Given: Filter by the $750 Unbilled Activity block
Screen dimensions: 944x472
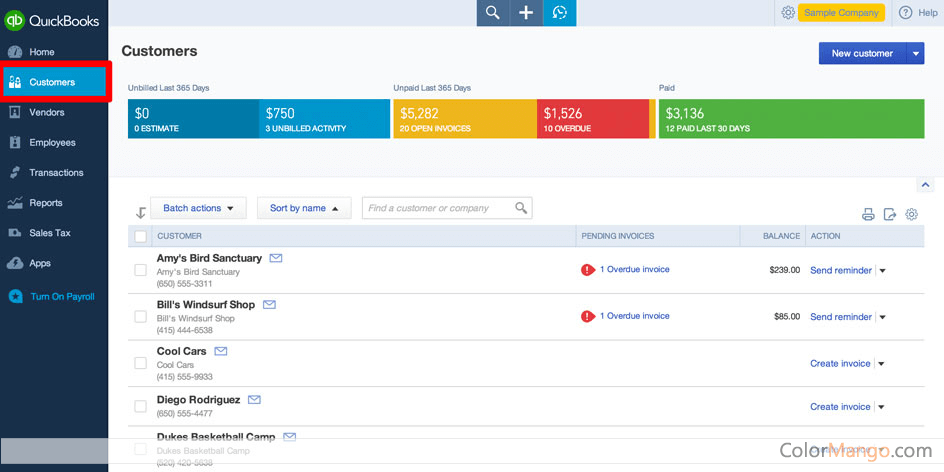Looking at the screenshot, I should point(324,119).
